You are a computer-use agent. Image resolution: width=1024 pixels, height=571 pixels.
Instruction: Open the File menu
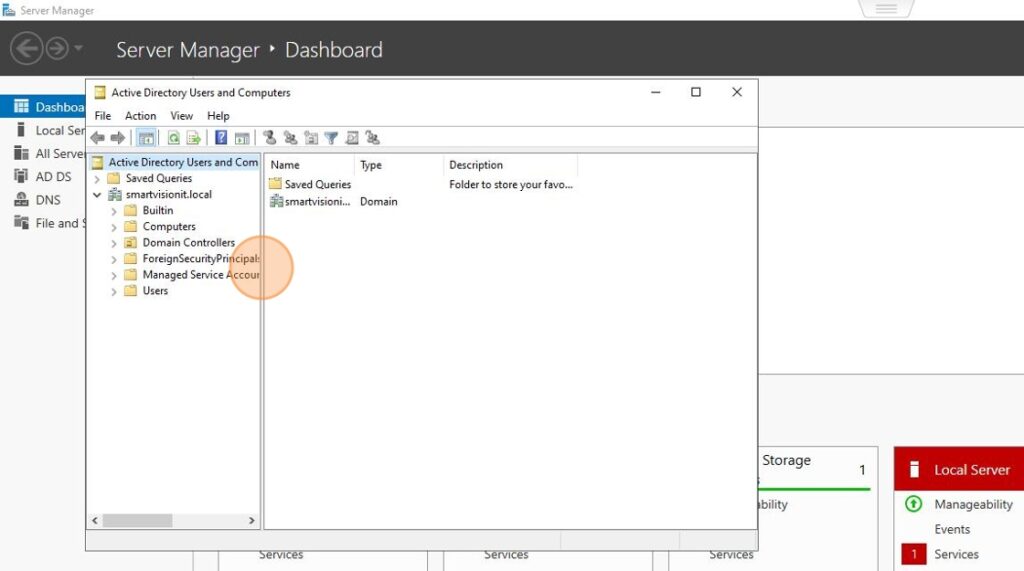click(103, 116)
